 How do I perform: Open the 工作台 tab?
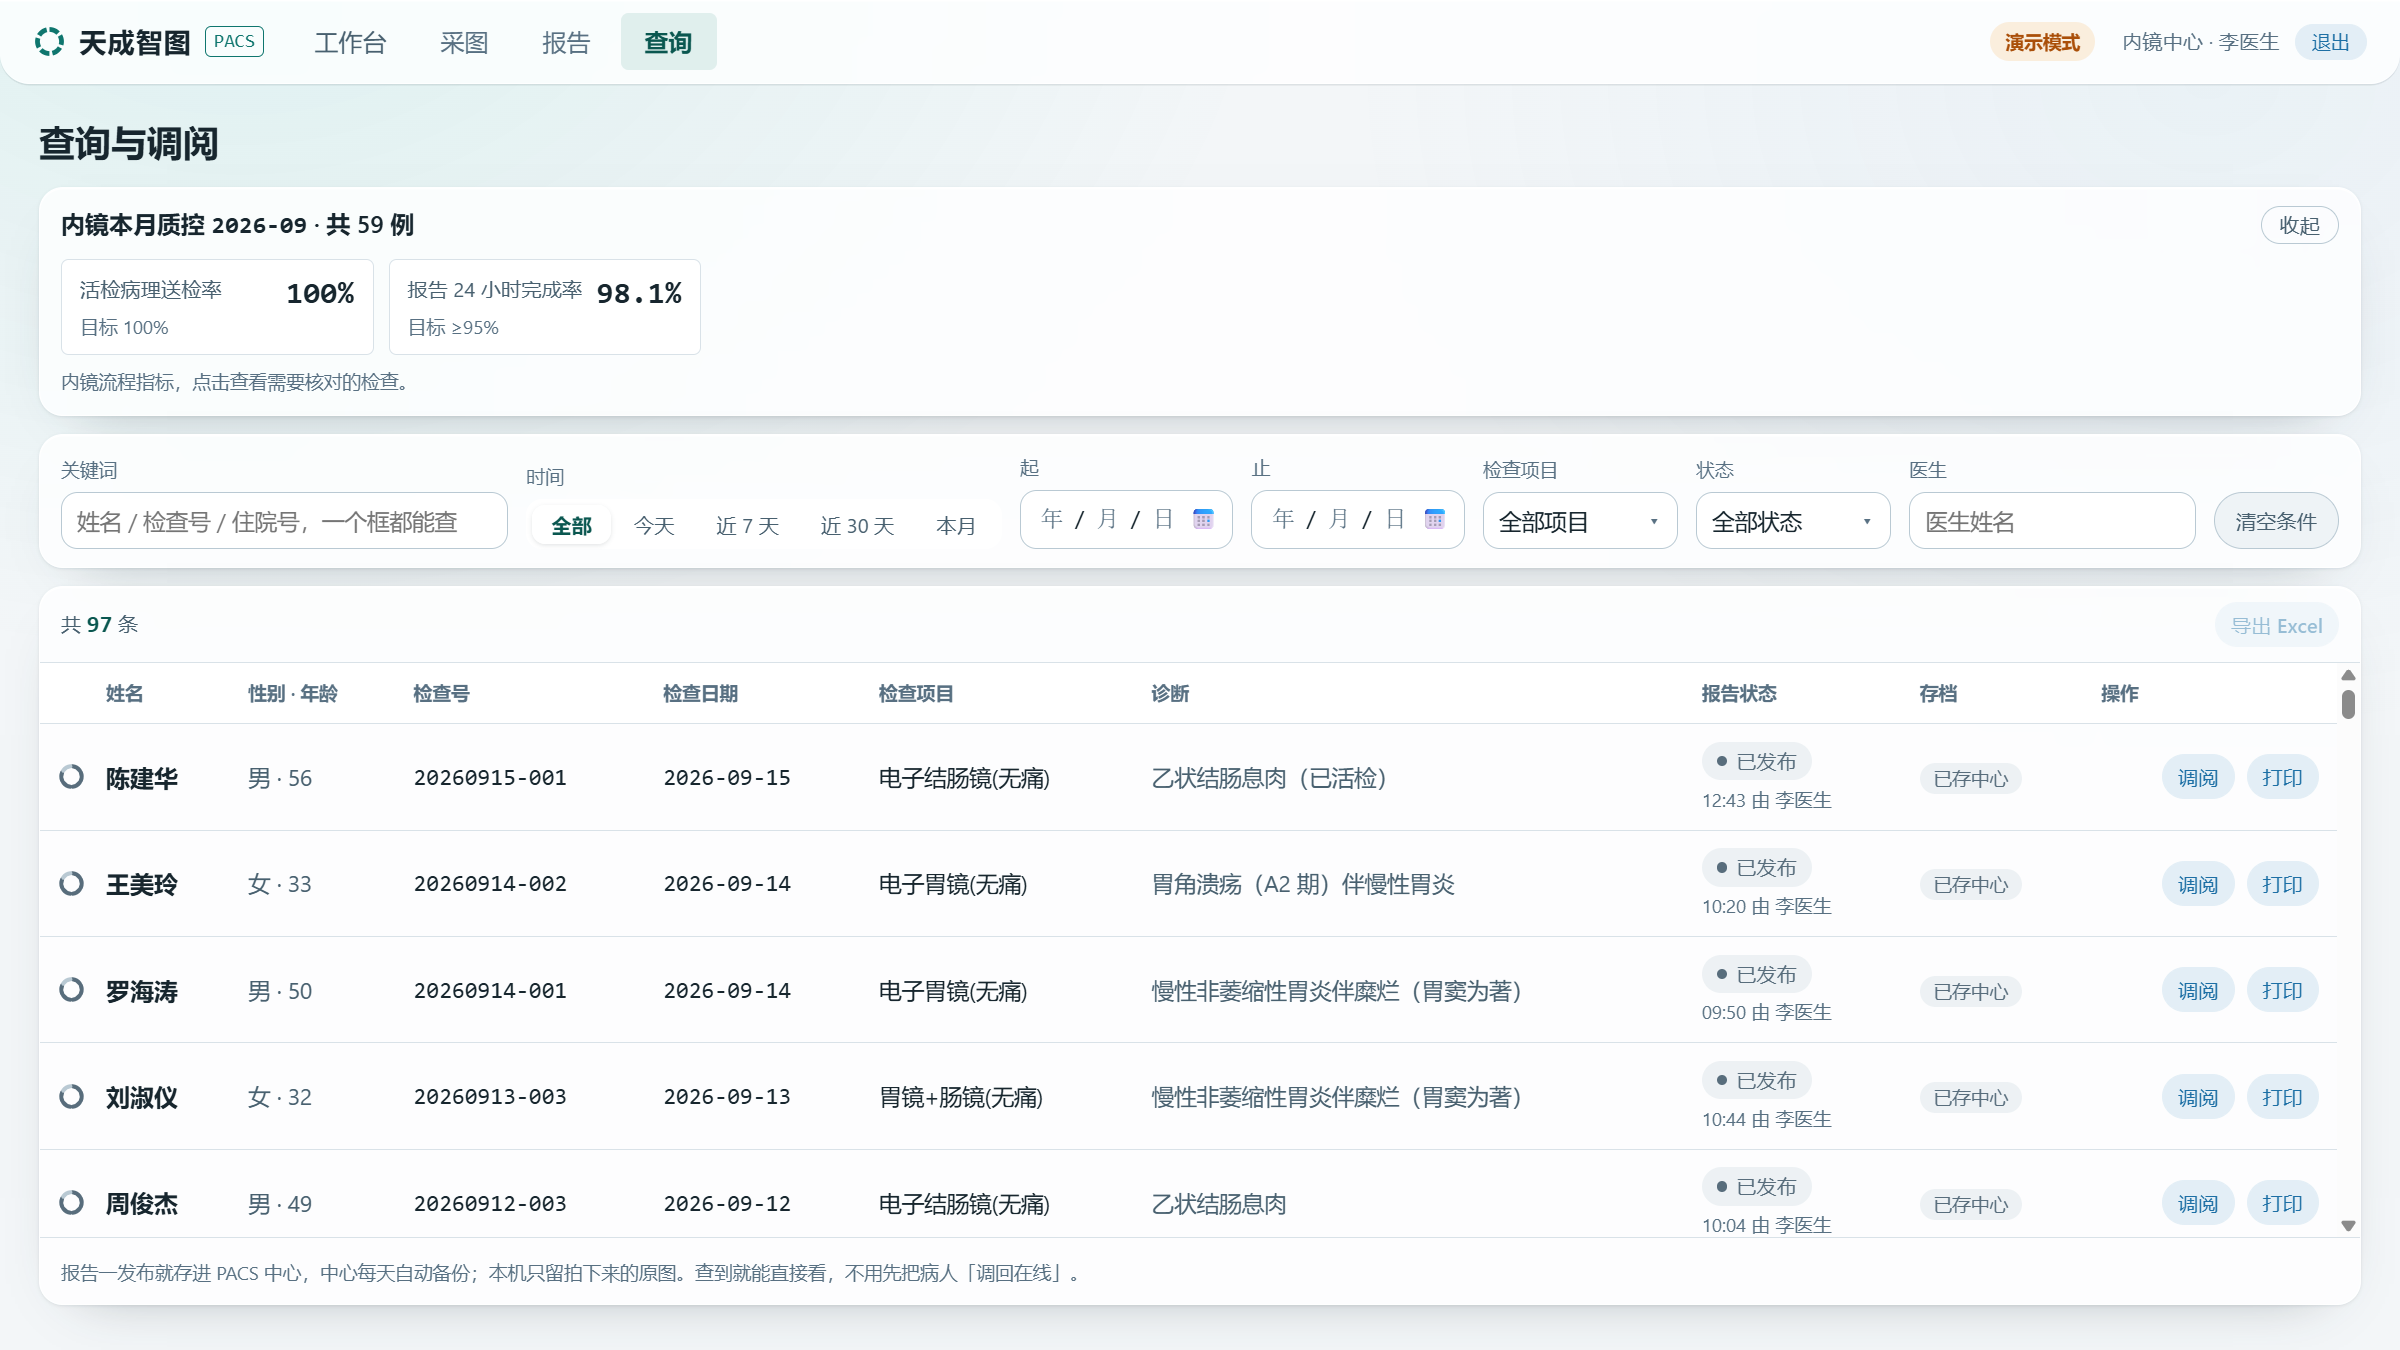[x=350, y=42]
